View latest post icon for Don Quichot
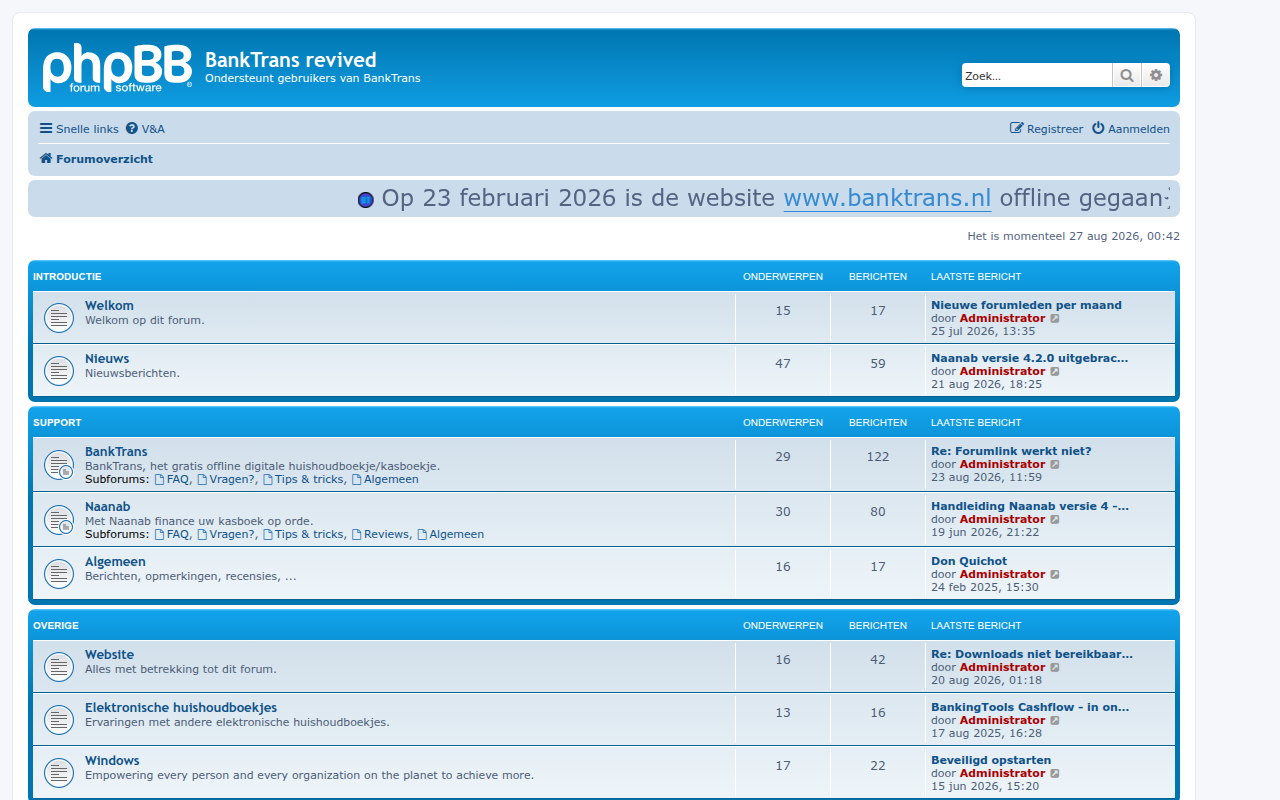Screen dimensions: 1280x800 click(x=1055, y=574)
